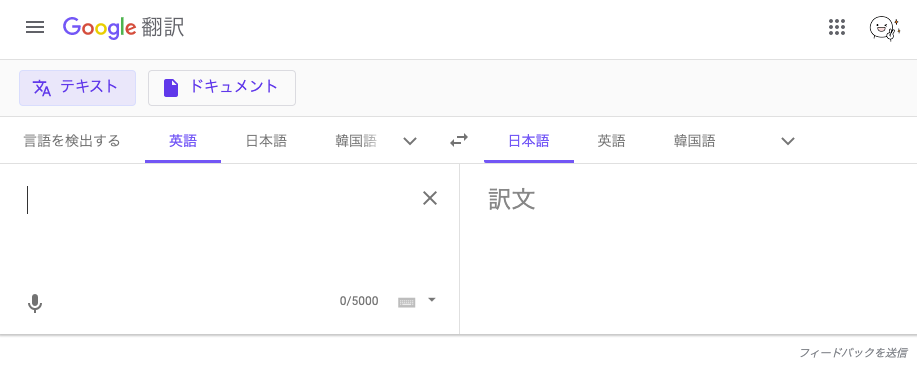
Task: Choose 日本語 as source language
Action: [266, 141]
